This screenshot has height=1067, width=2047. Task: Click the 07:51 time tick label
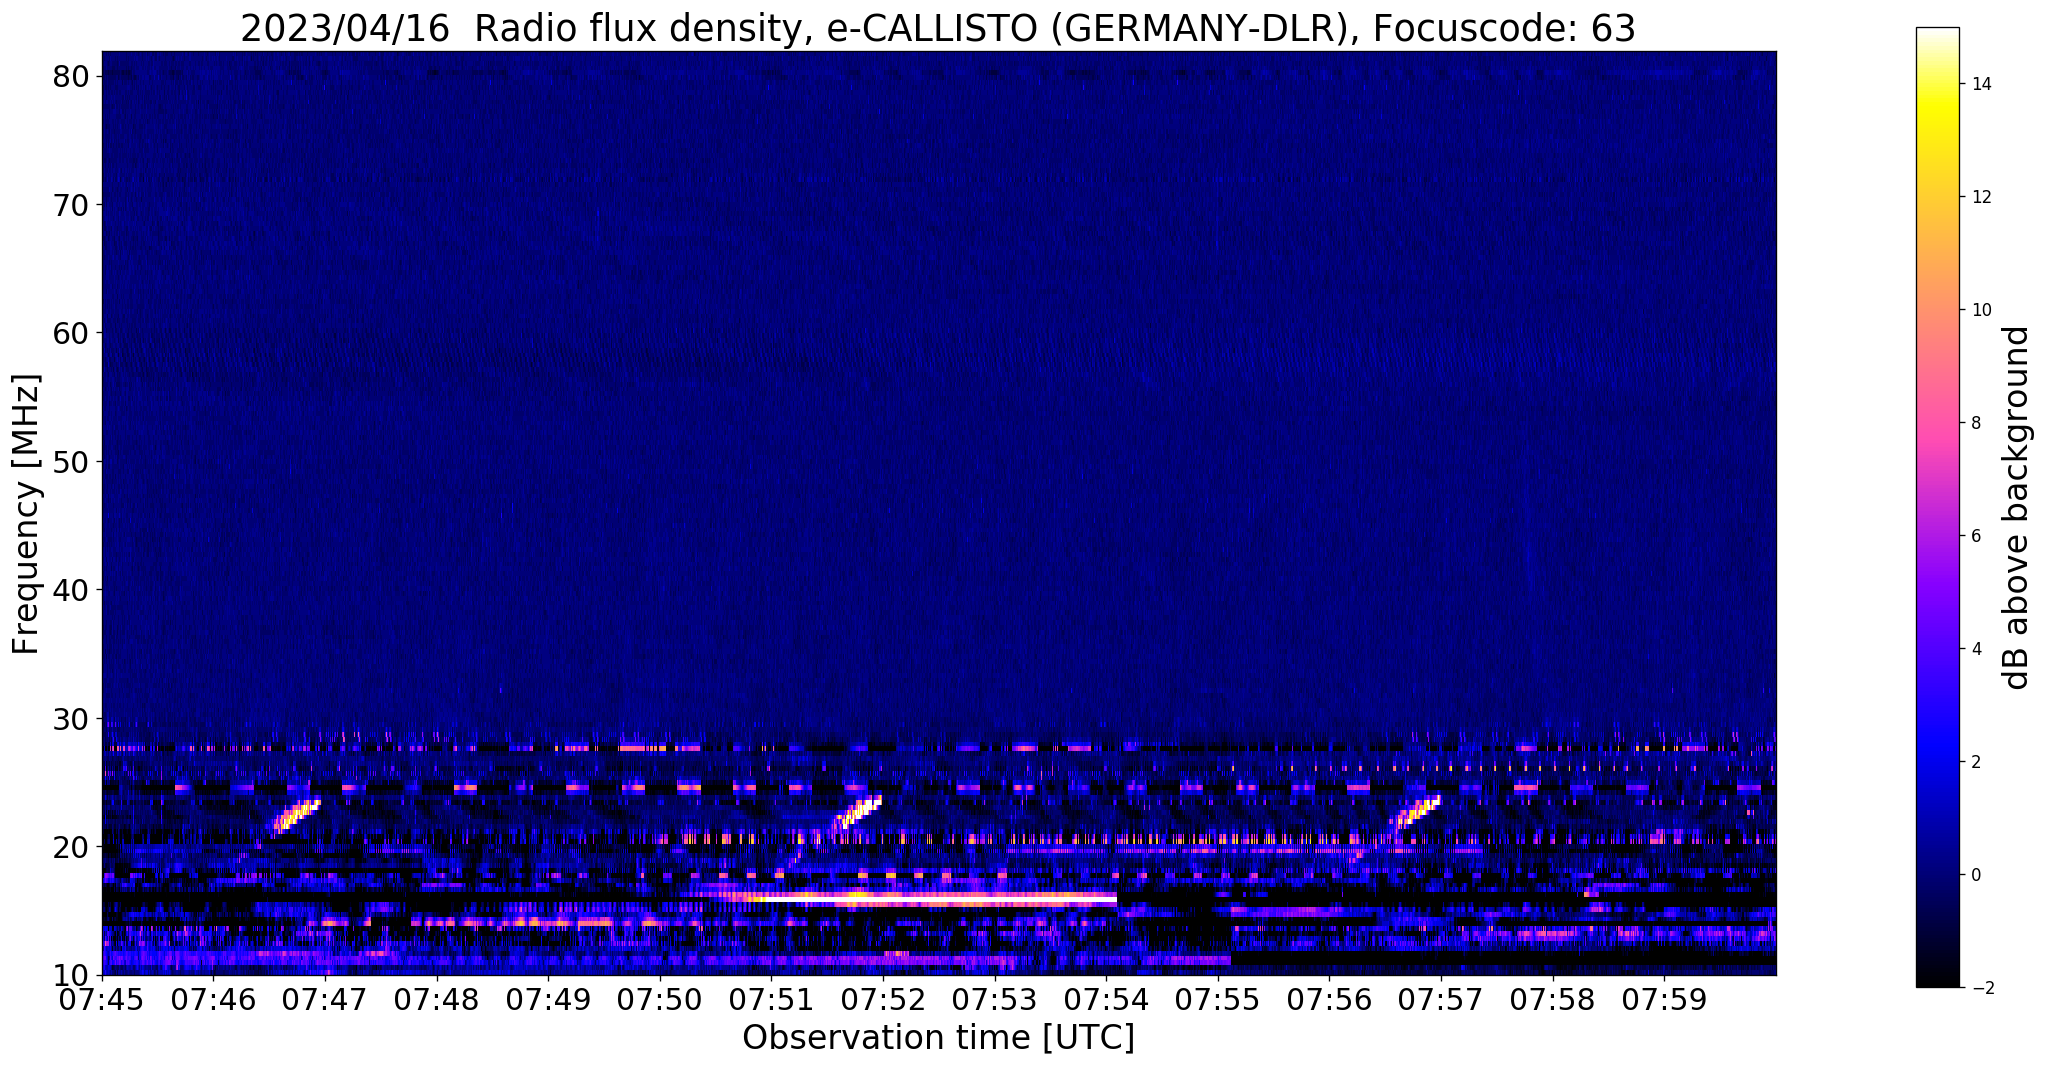coord(771,999)
